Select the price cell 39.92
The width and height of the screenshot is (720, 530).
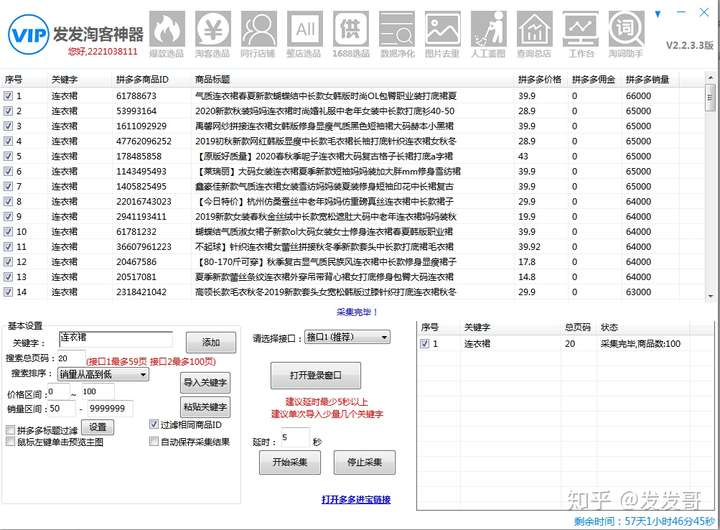pyautogui.click(x=529, y=247)
